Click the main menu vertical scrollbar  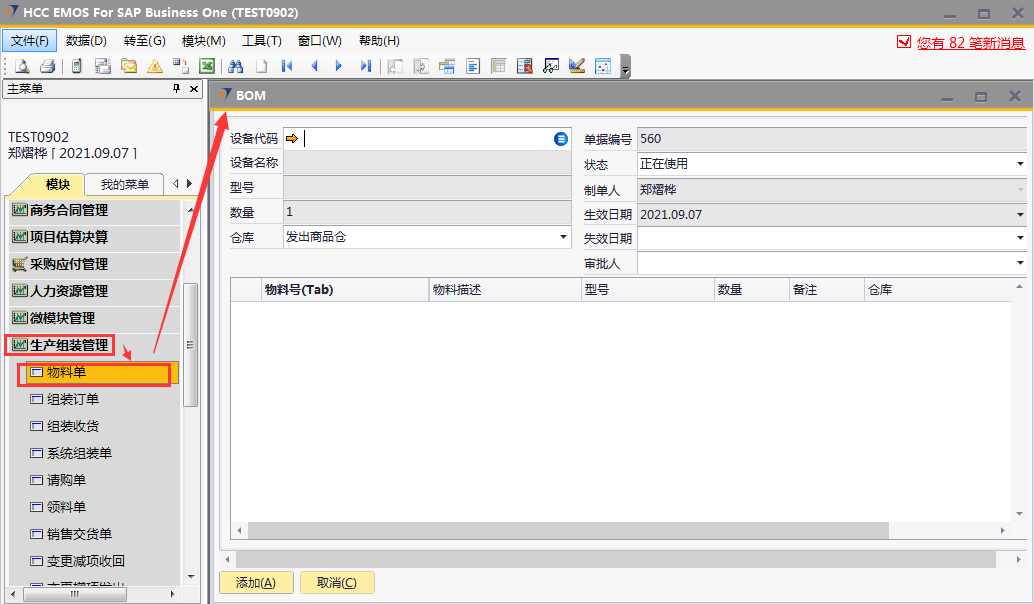click(x=190, y=344)
